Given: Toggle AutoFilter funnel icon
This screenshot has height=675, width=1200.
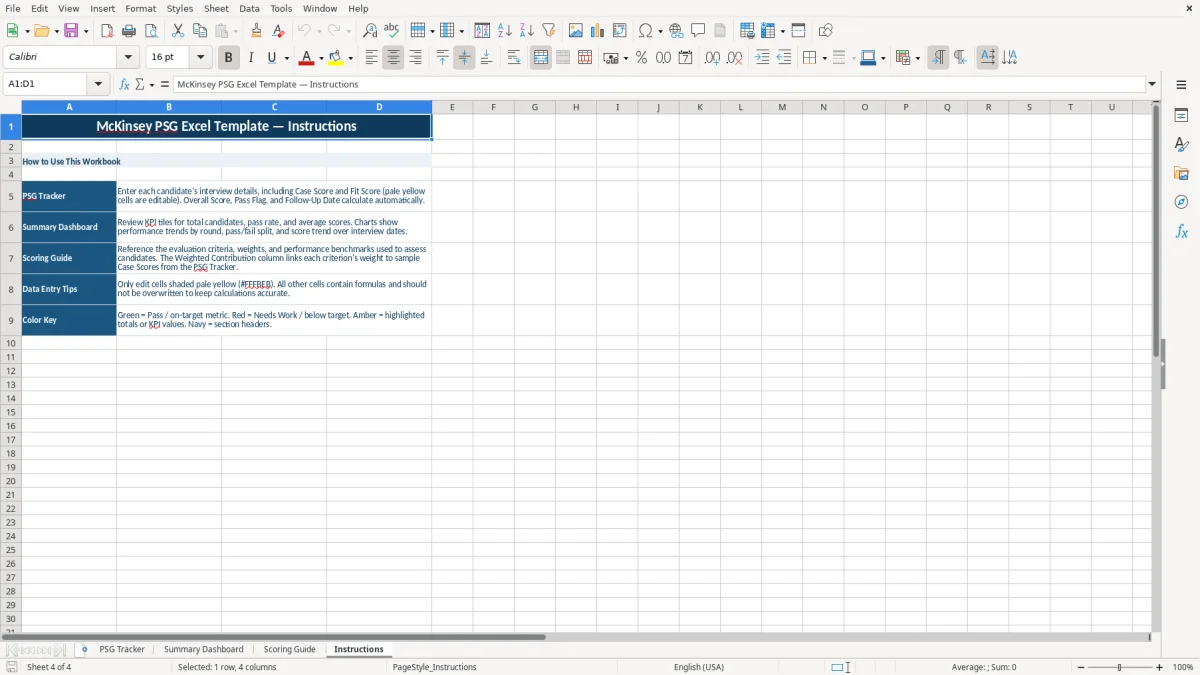Looking at the screenshot, I should (x=548, y=31).
